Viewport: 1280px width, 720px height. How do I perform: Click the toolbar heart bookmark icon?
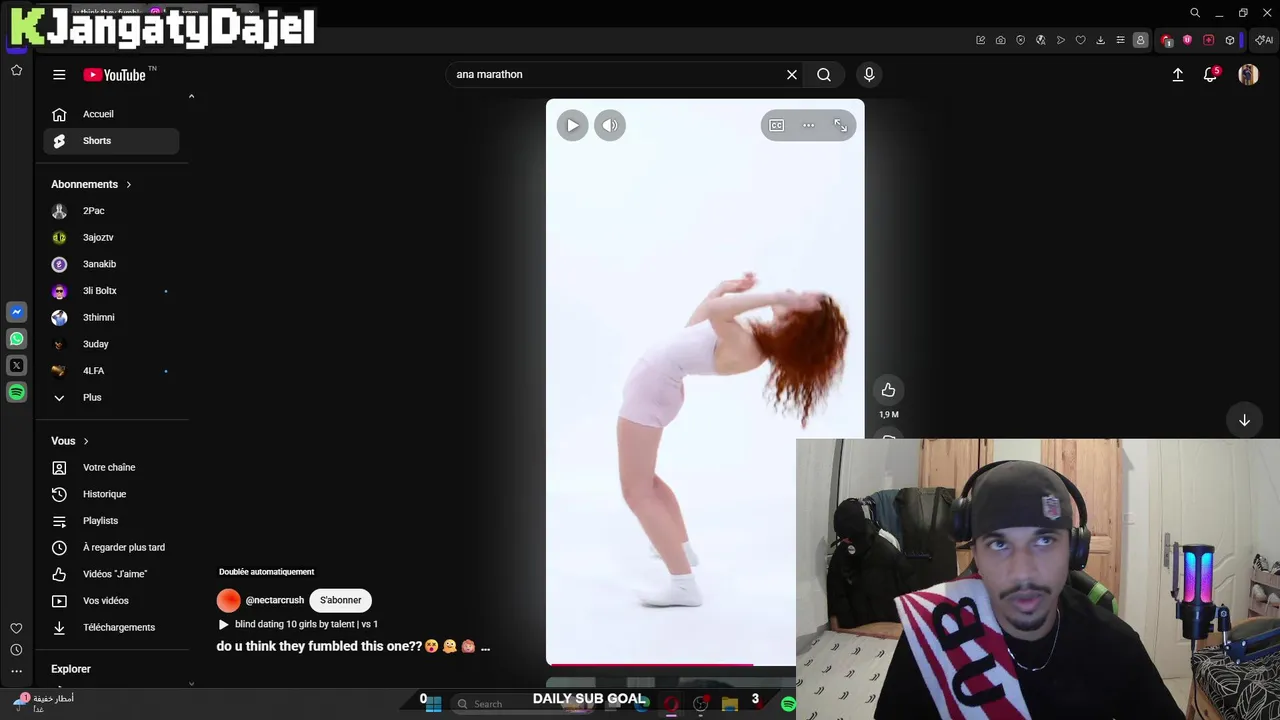pos(1081,40)
